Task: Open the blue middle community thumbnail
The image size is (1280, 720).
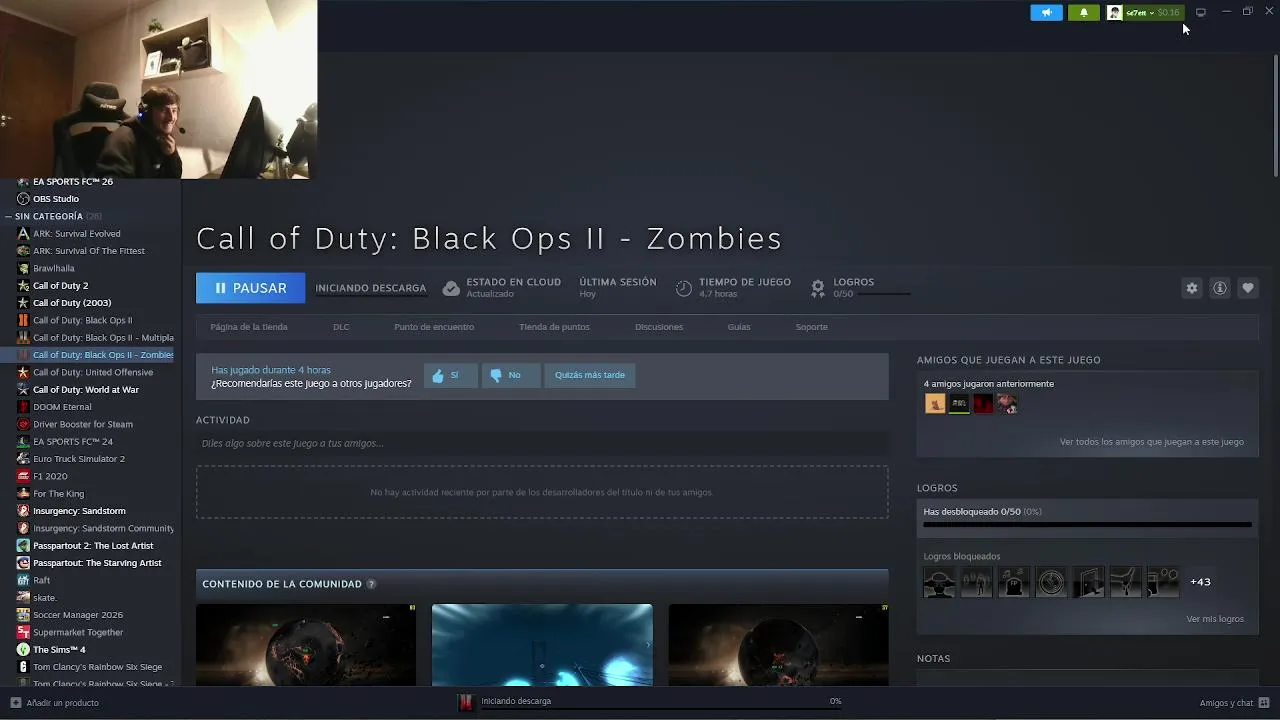Action: [x=542, y=645]
